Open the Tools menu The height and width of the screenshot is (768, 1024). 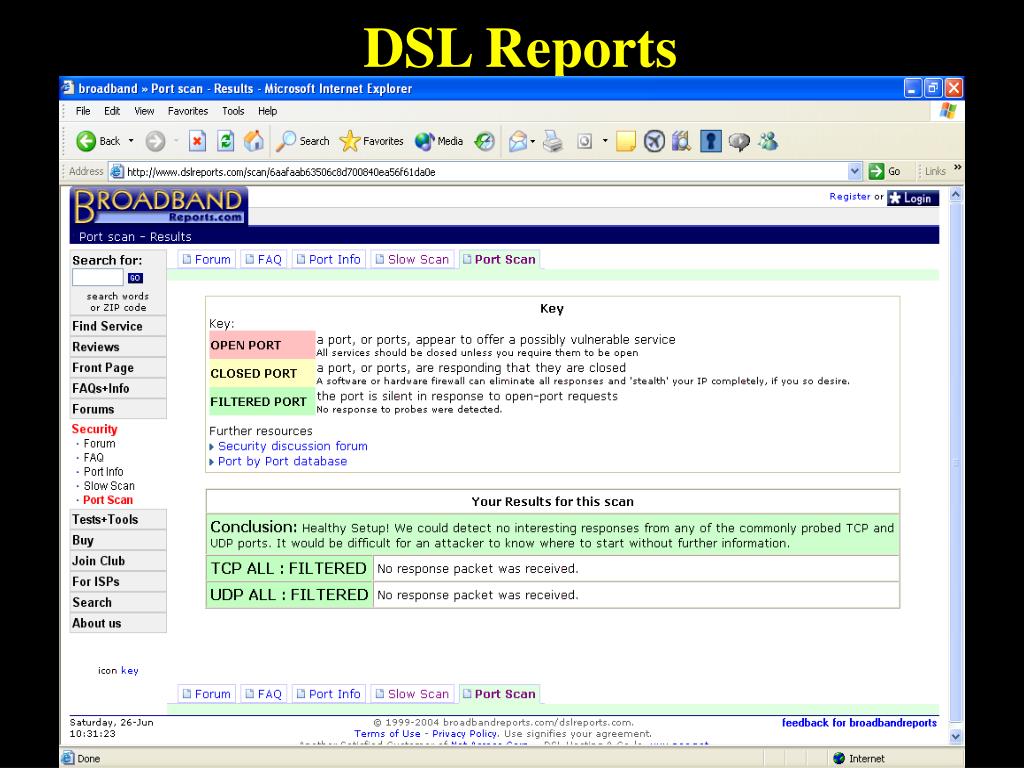click(x=233, y=111)
